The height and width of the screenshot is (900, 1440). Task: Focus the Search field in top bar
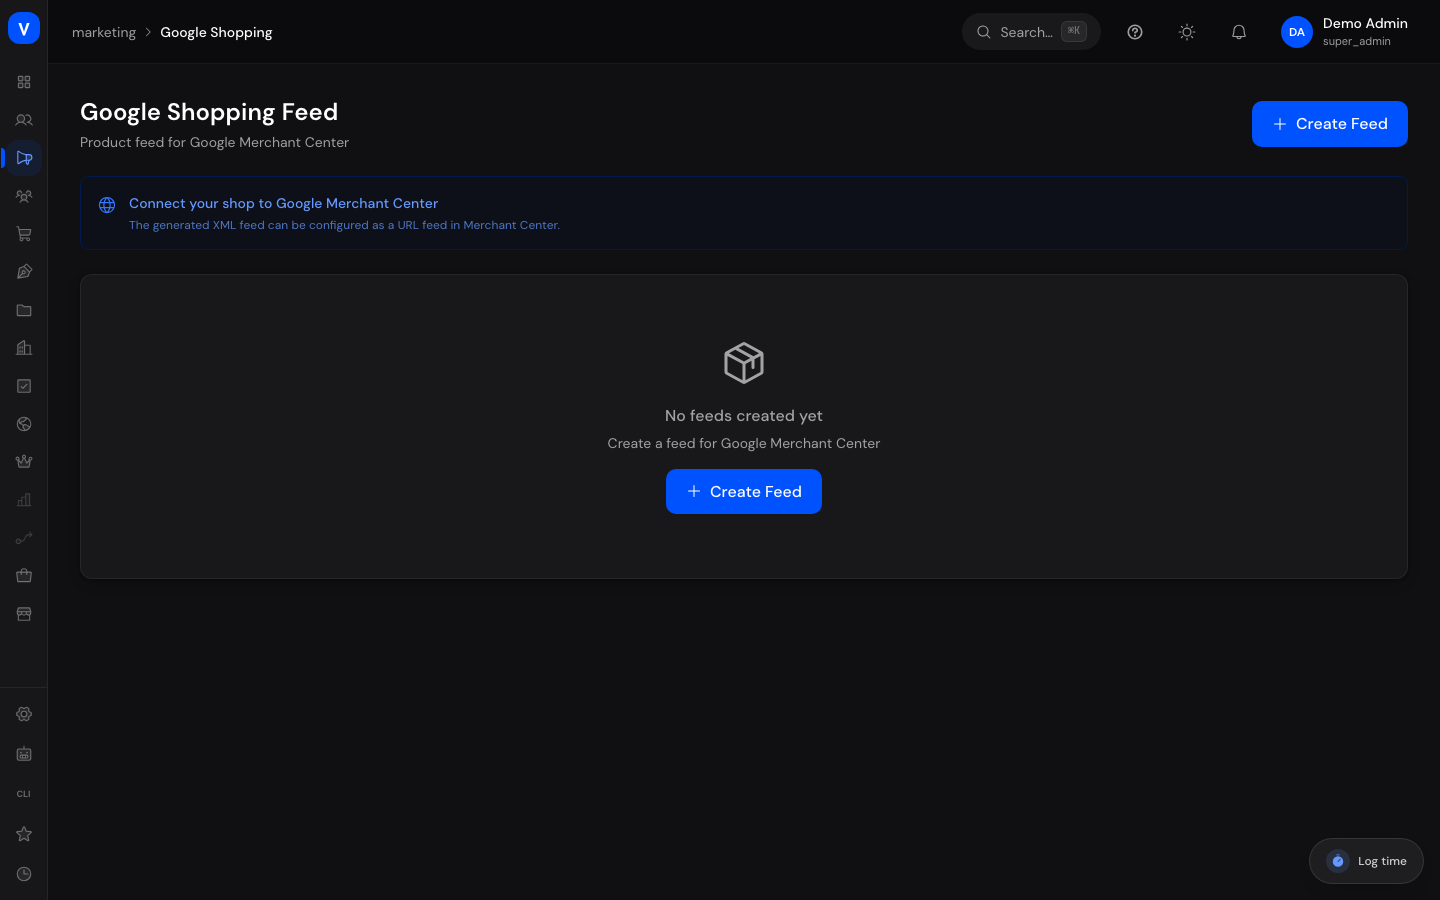point(1031,32)
